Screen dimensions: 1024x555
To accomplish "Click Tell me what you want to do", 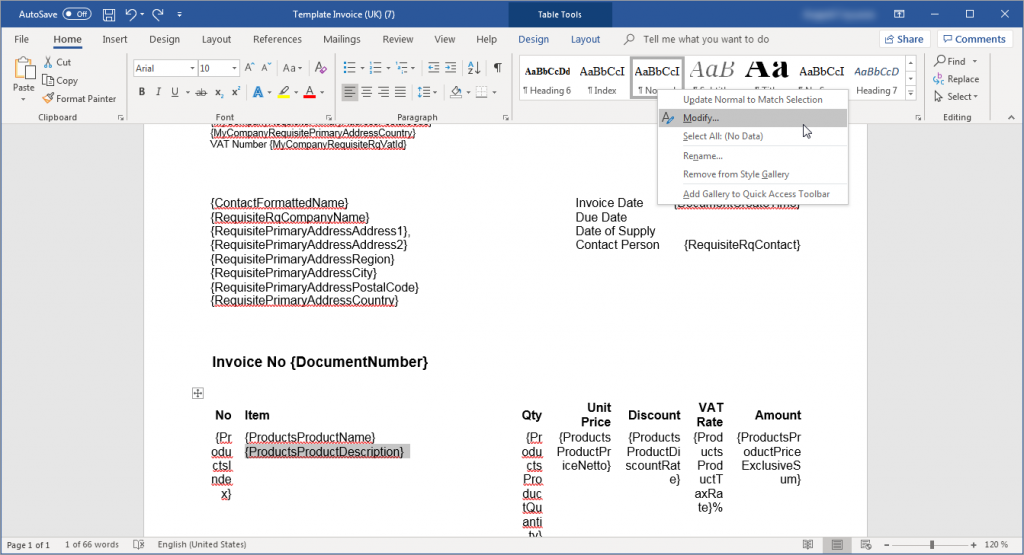I will (x=705, y=39).
